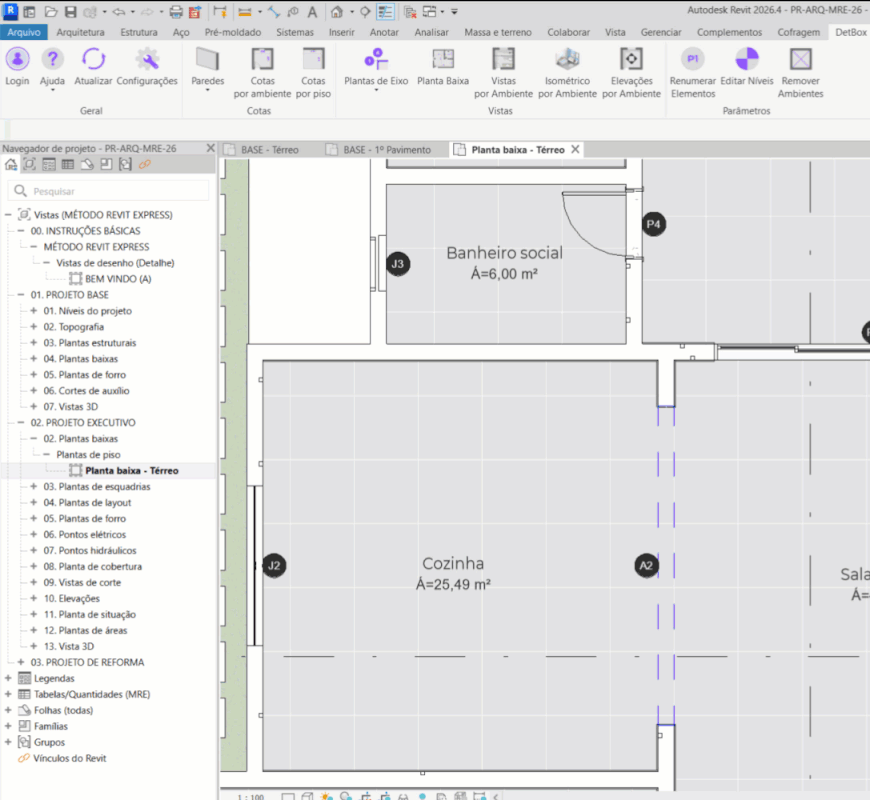Toggle groups filter icon in browser toolbar
The image size is (870, 800).
tap(125, 164)
